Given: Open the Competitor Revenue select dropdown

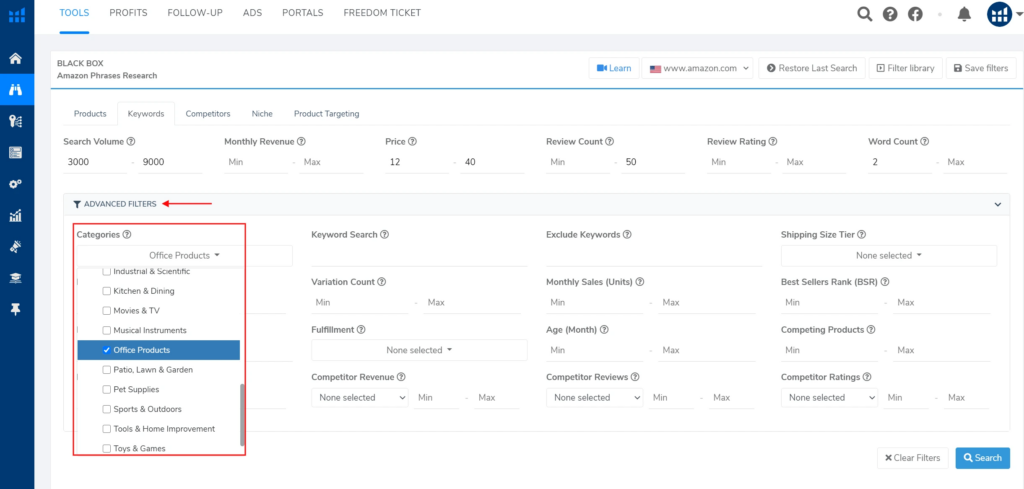Looking at the screenshot, I should click(360, 397).
